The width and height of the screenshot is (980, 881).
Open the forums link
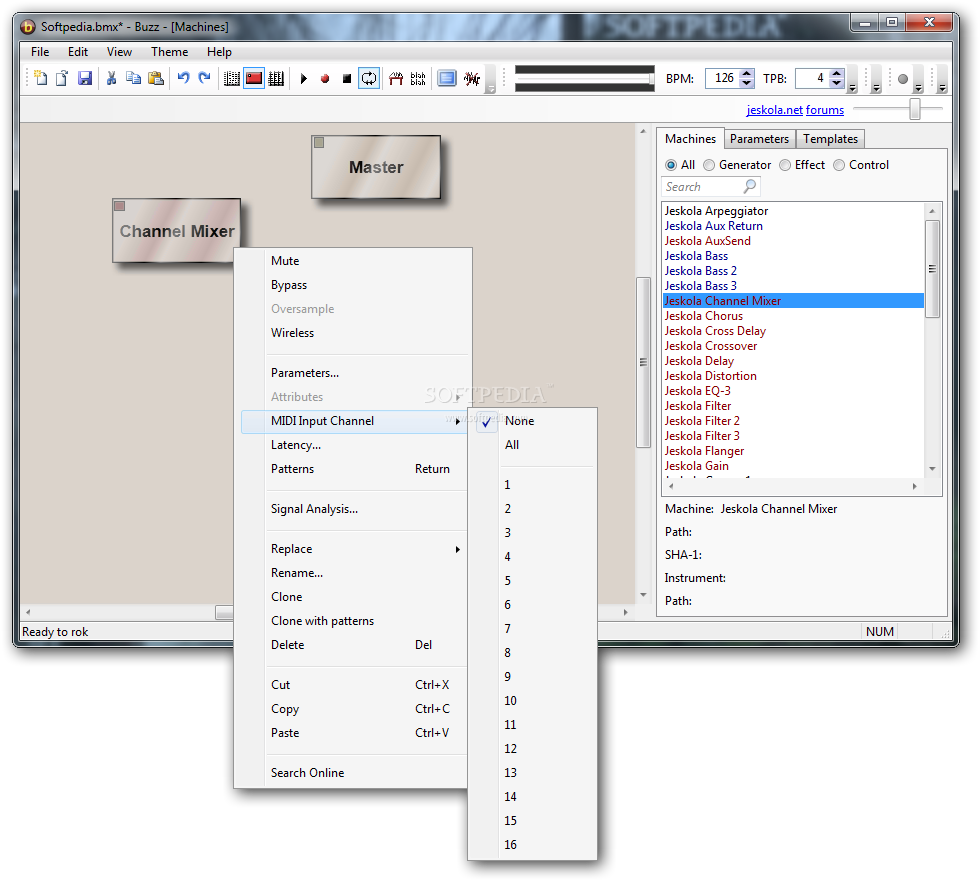tap(824, 110)
